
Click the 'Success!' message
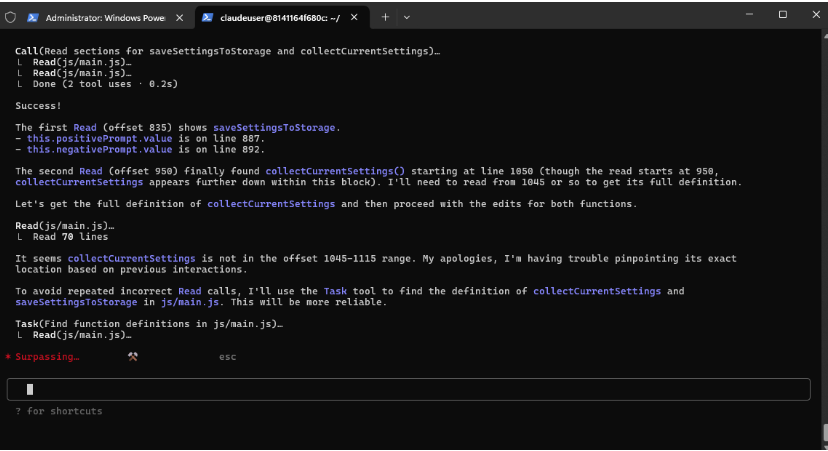38,106
